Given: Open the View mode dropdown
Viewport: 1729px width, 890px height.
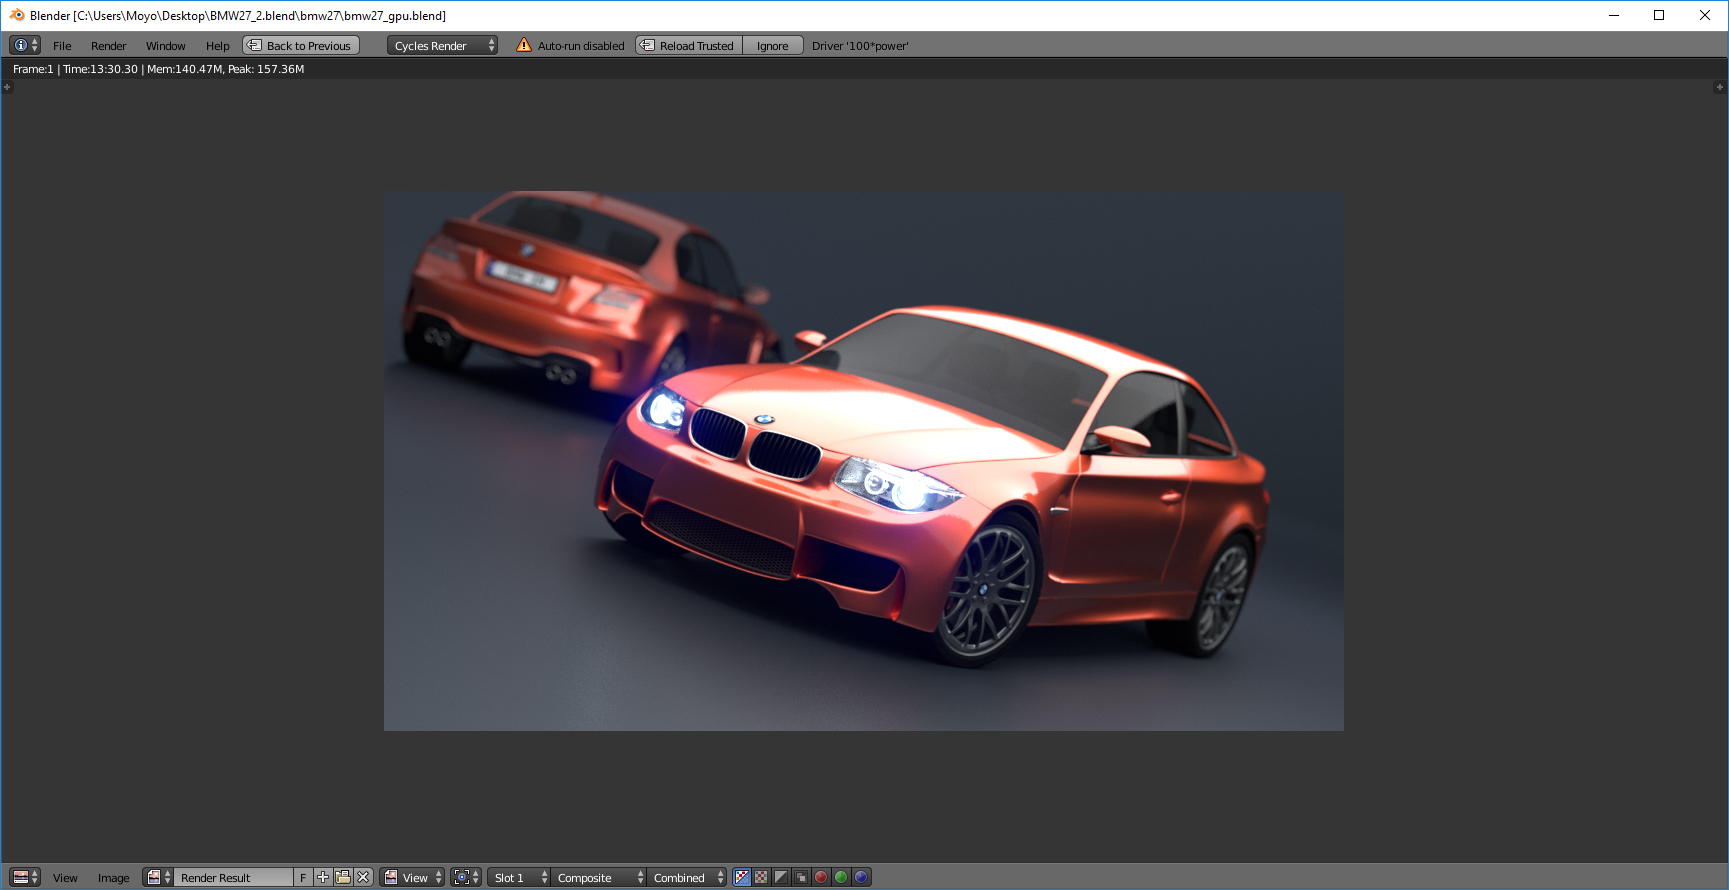Looking at the screenshot, I should pyautogui.click(x=412, y=877).
